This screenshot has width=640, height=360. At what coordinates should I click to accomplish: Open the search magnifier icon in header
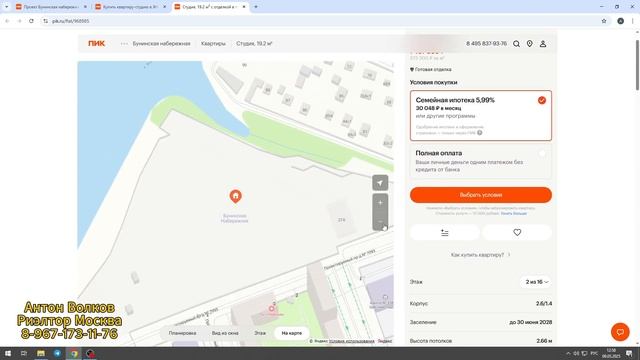click(x=516, y=44)
